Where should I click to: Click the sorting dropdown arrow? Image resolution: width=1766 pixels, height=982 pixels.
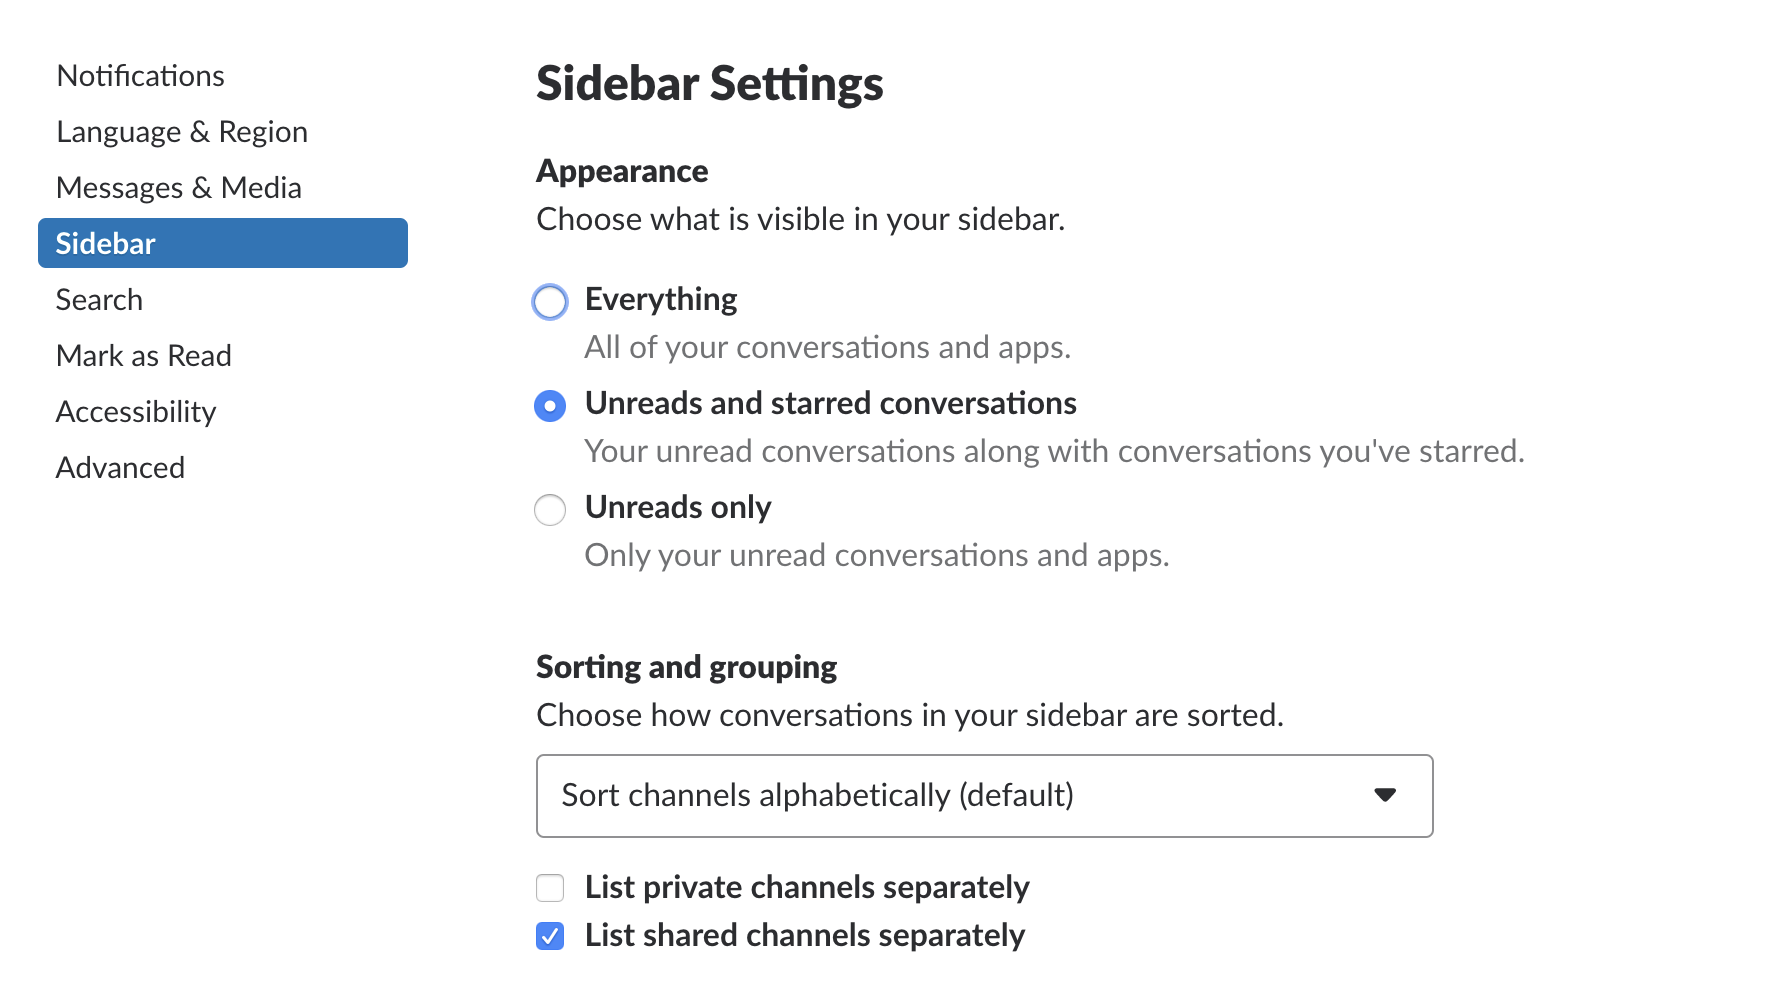1385,795
